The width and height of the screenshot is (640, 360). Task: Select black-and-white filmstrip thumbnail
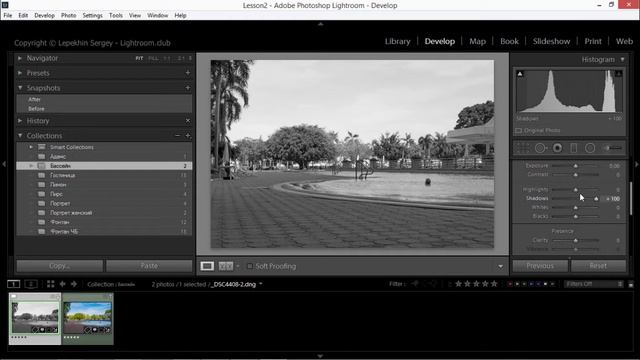click(x=35, y=318)
